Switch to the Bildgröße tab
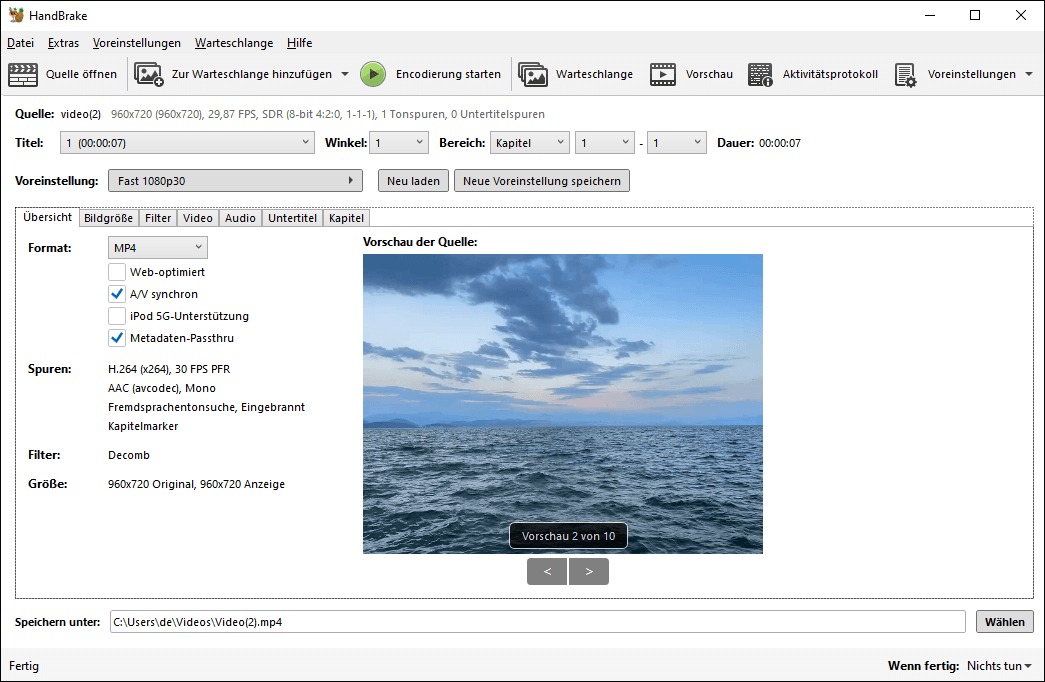1045x682 pixels. 109,218
